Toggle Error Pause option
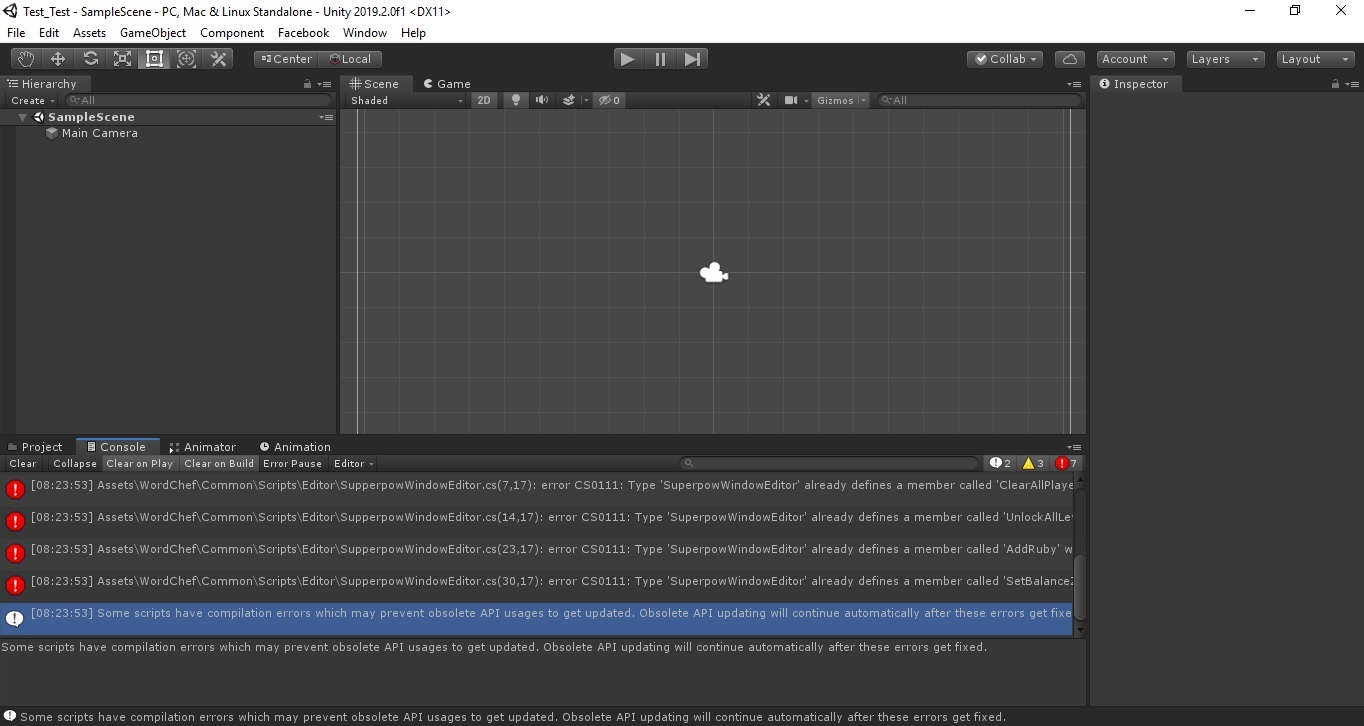Viewport: 1364px width, 726px height. 292,464
